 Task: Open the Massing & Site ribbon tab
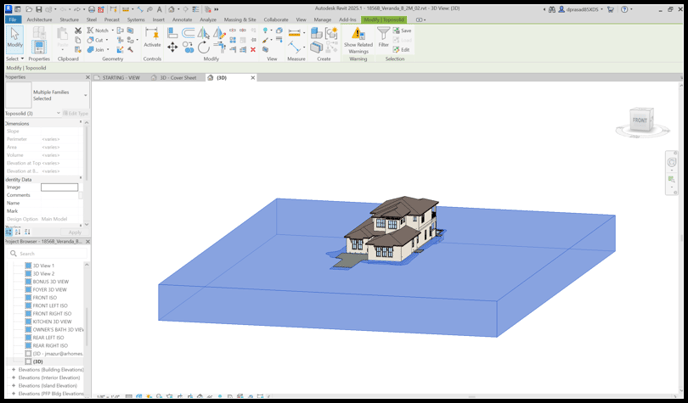(x=240, y=20)
